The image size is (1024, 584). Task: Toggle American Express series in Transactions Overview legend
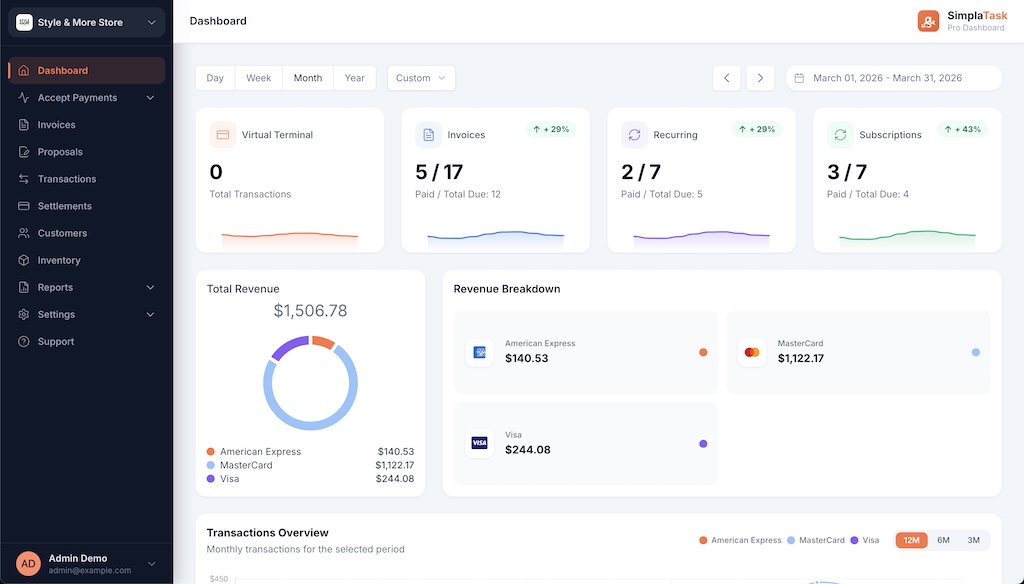tap(740, 540)
